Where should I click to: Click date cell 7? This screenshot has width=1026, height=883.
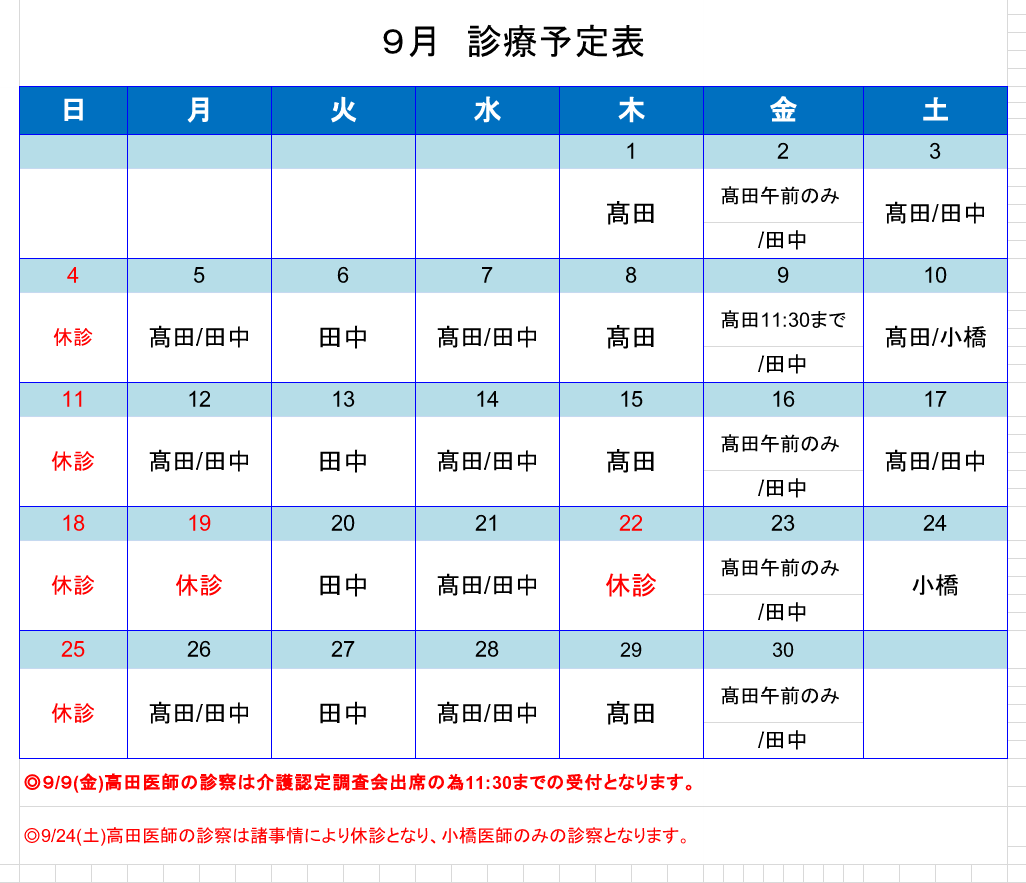[487, 276]
